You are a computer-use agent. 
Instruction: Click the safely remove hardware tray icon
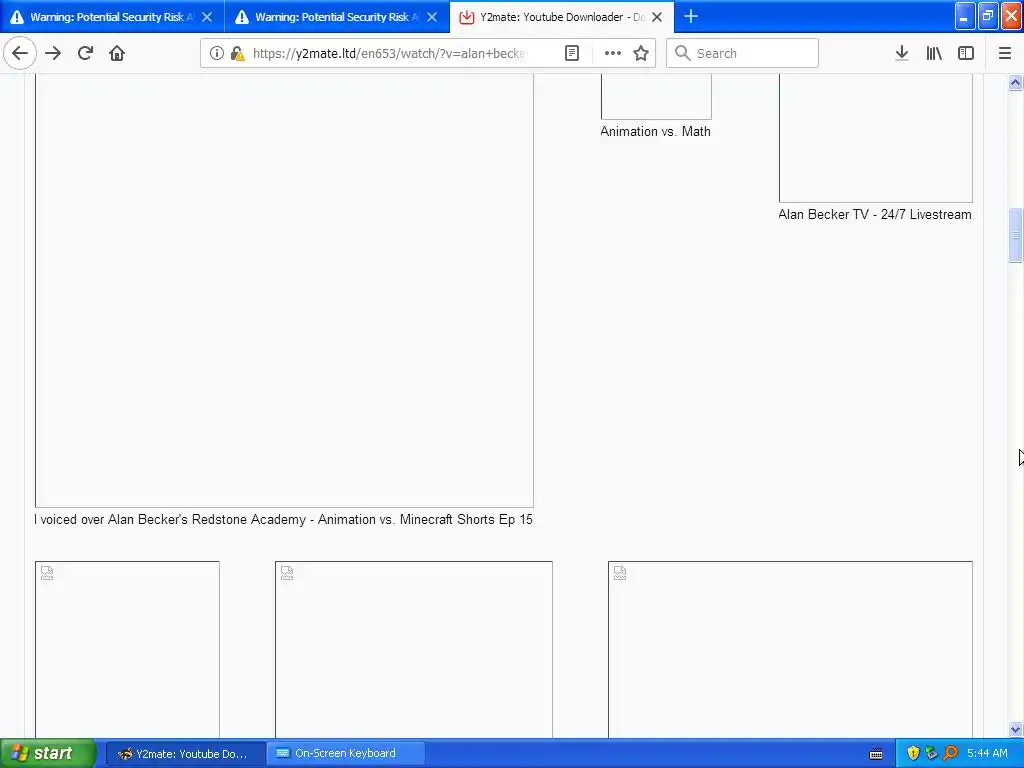(x=931, y=754)
